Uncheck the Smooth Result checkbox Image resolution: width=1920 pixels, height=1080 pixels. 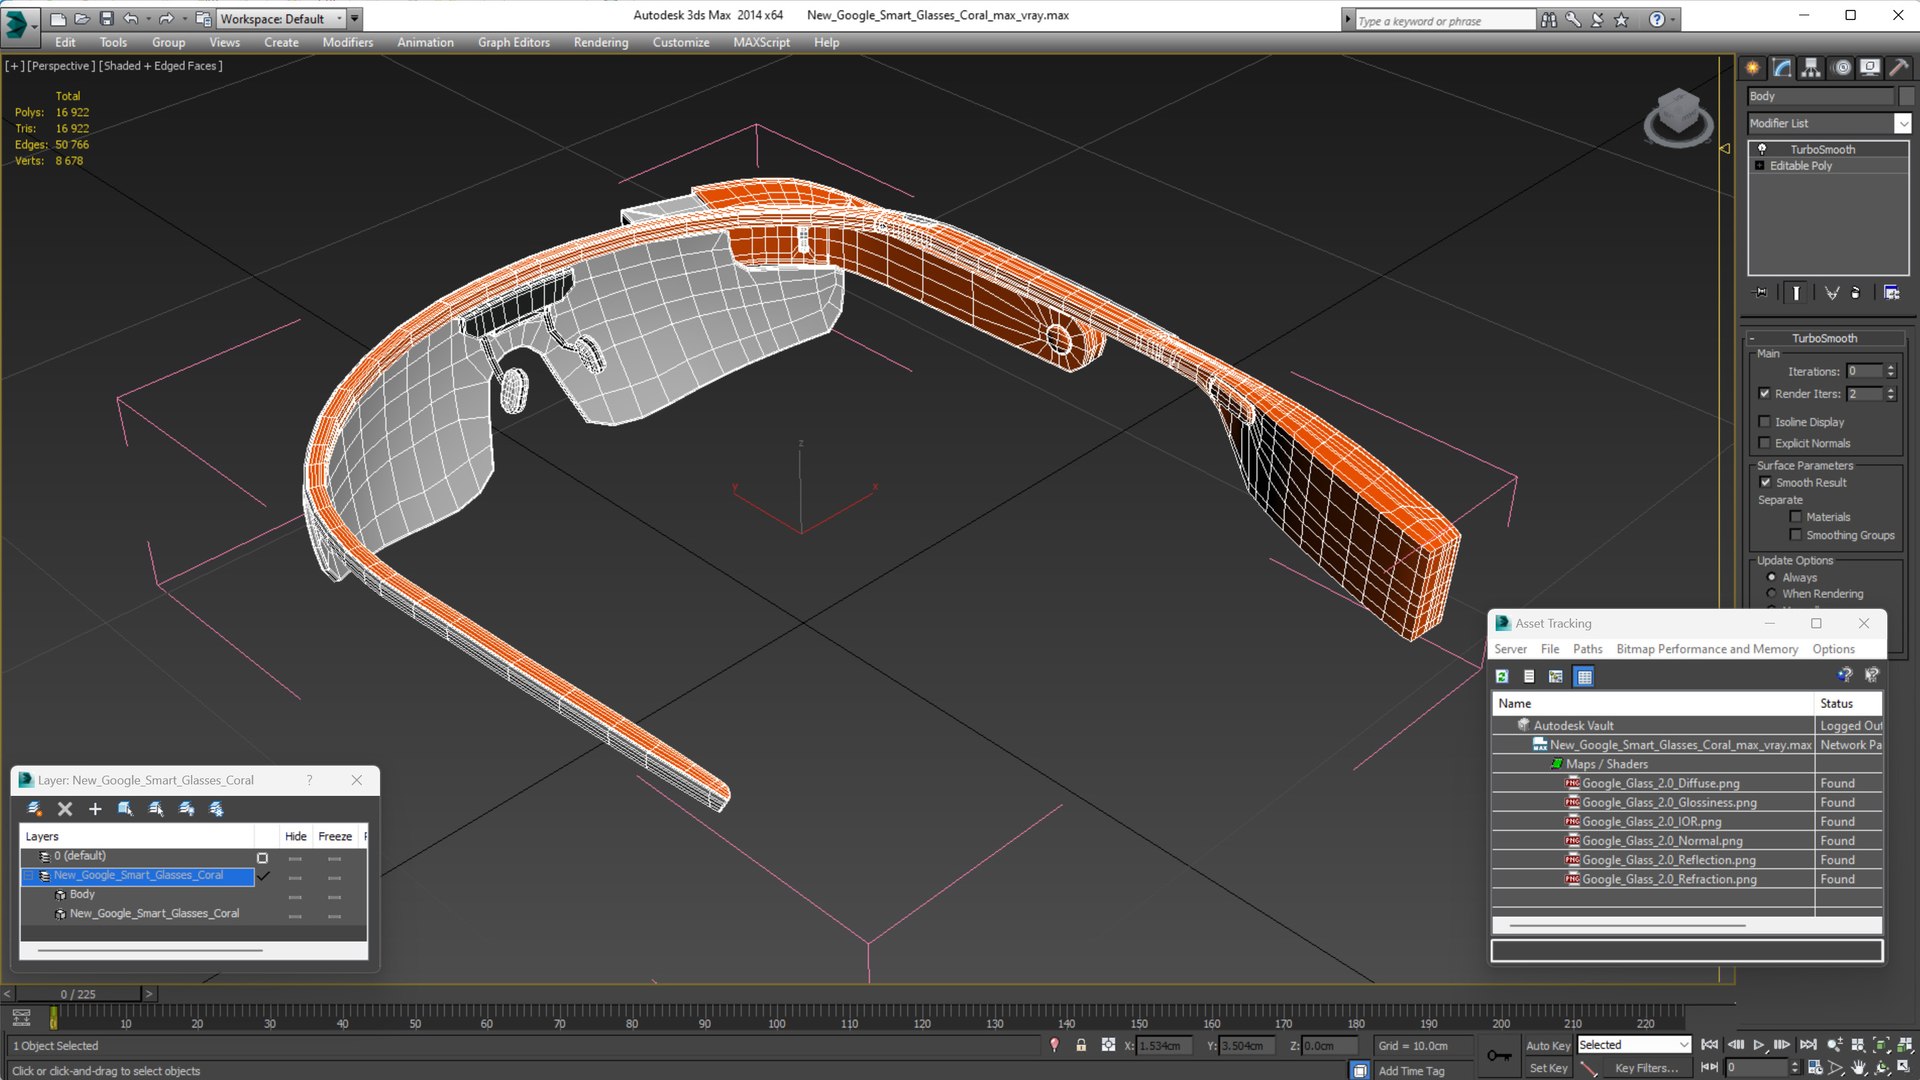point(1765,482)
